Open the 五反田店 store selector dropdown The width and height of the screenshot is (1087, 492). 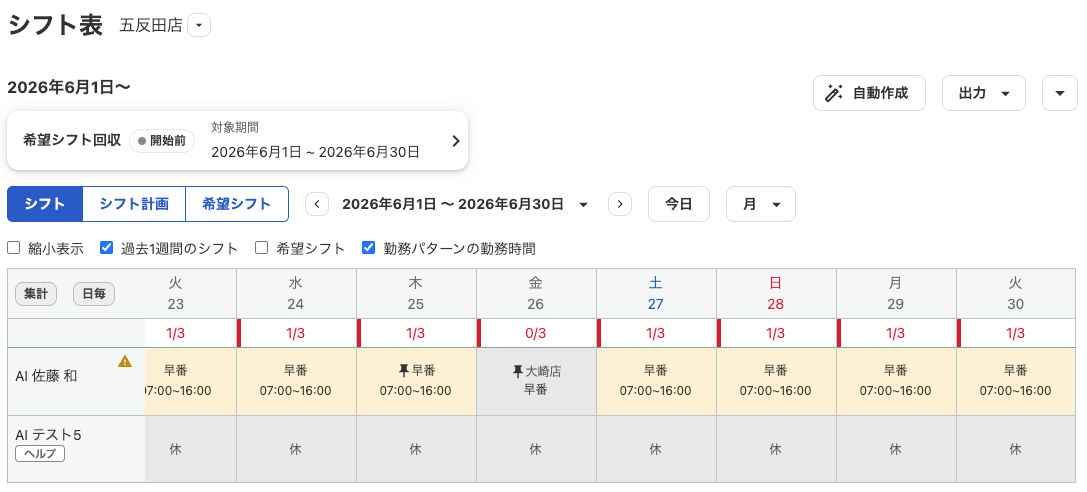coord(199,26)
